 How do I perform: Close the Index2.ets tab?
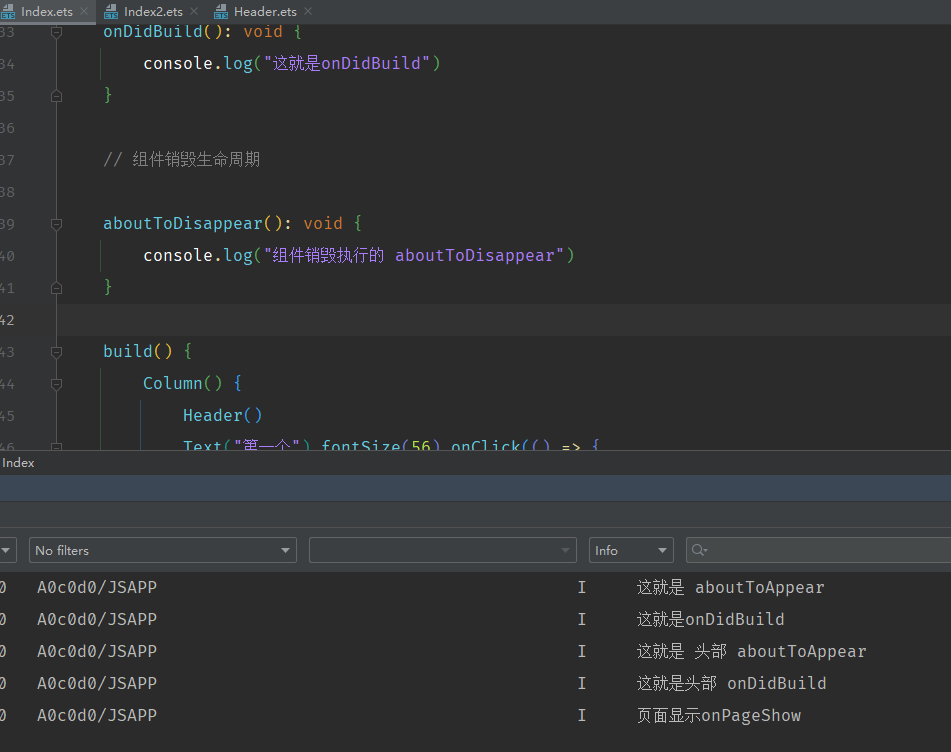[194, 12]
